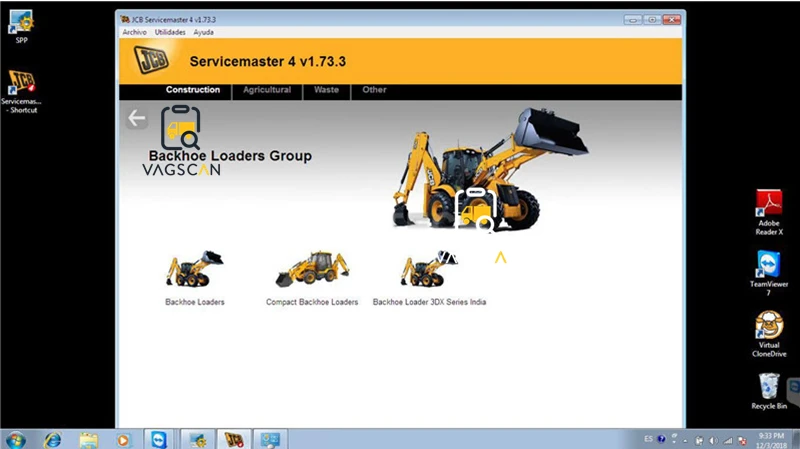Image resolution: width=800 pixels, height=449 pixels.
Task: Open the Ayuda menu
Action: point(203,32)
